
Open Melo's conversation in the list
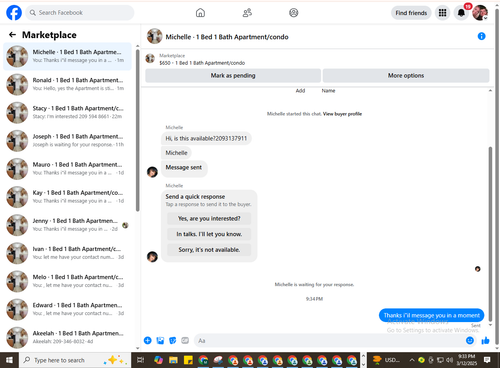pyautogui.click(x=67, y=281)
